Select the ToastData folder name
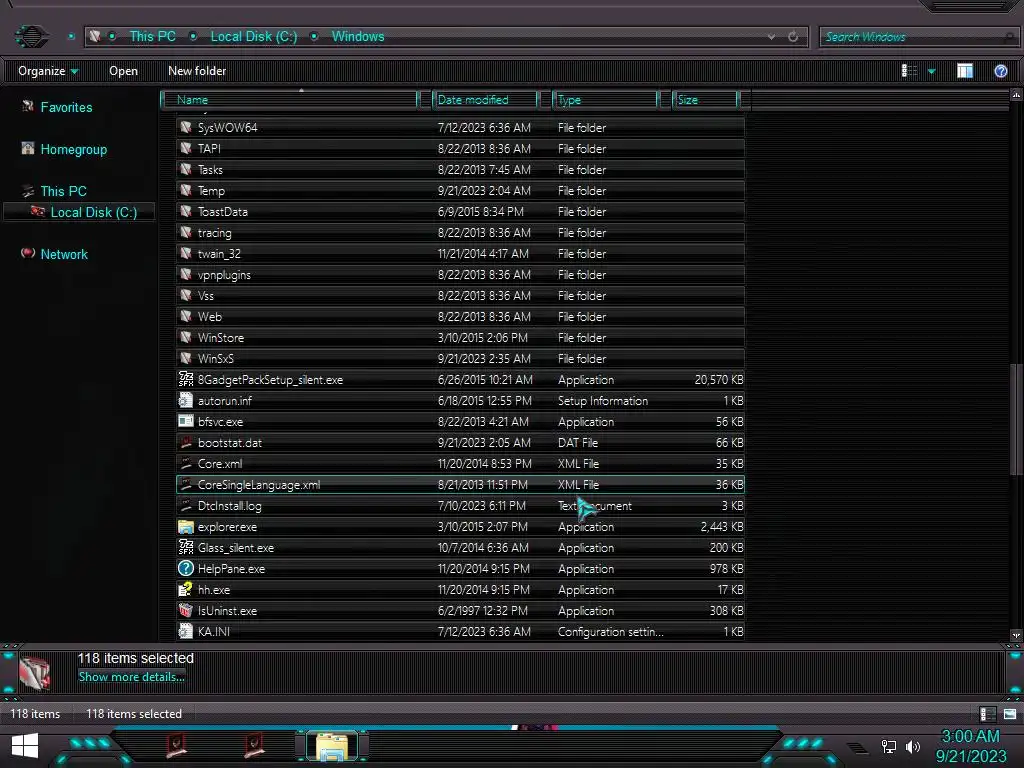This screenshot has height=768, width=1024. click(x=222, y=212)
